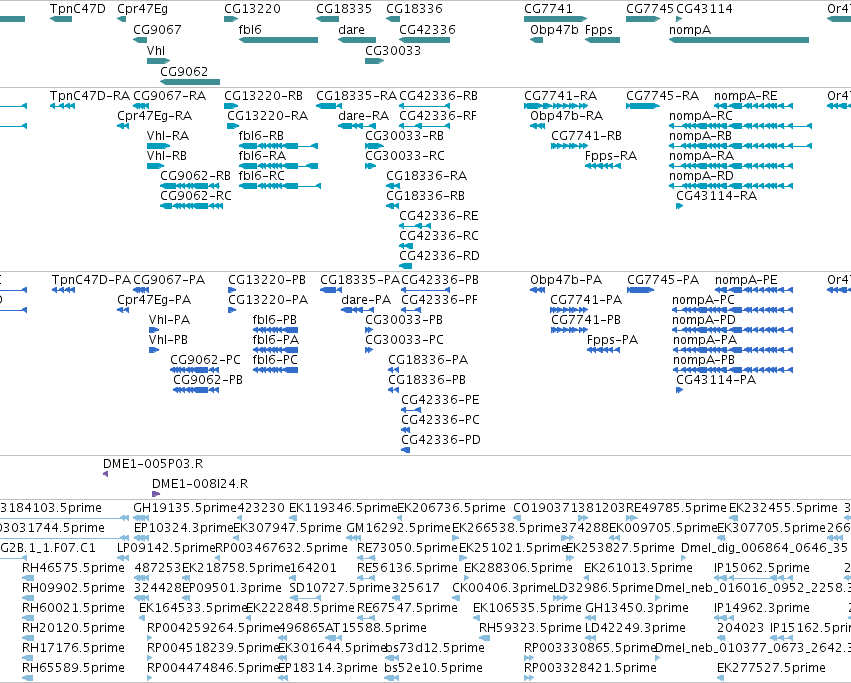The height and width of the screenshot is (683, 851).
Task: Click the Obp47b gene label
Action: click(x=554, y=30)
